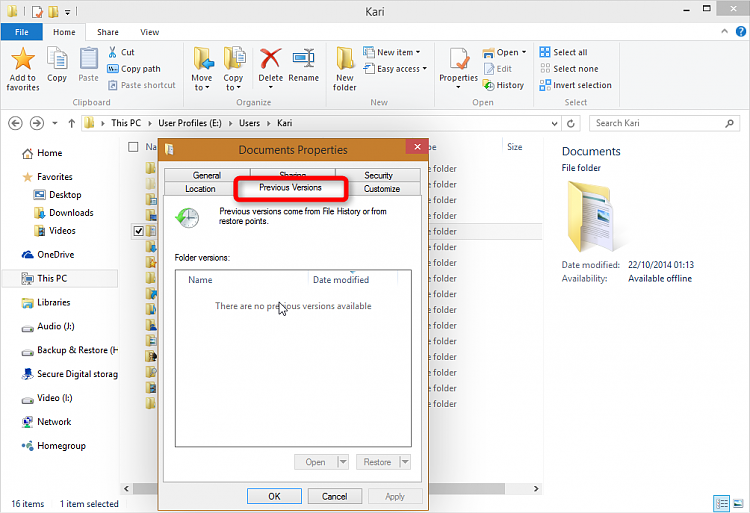Click the Apply button

tap(395, 496)
